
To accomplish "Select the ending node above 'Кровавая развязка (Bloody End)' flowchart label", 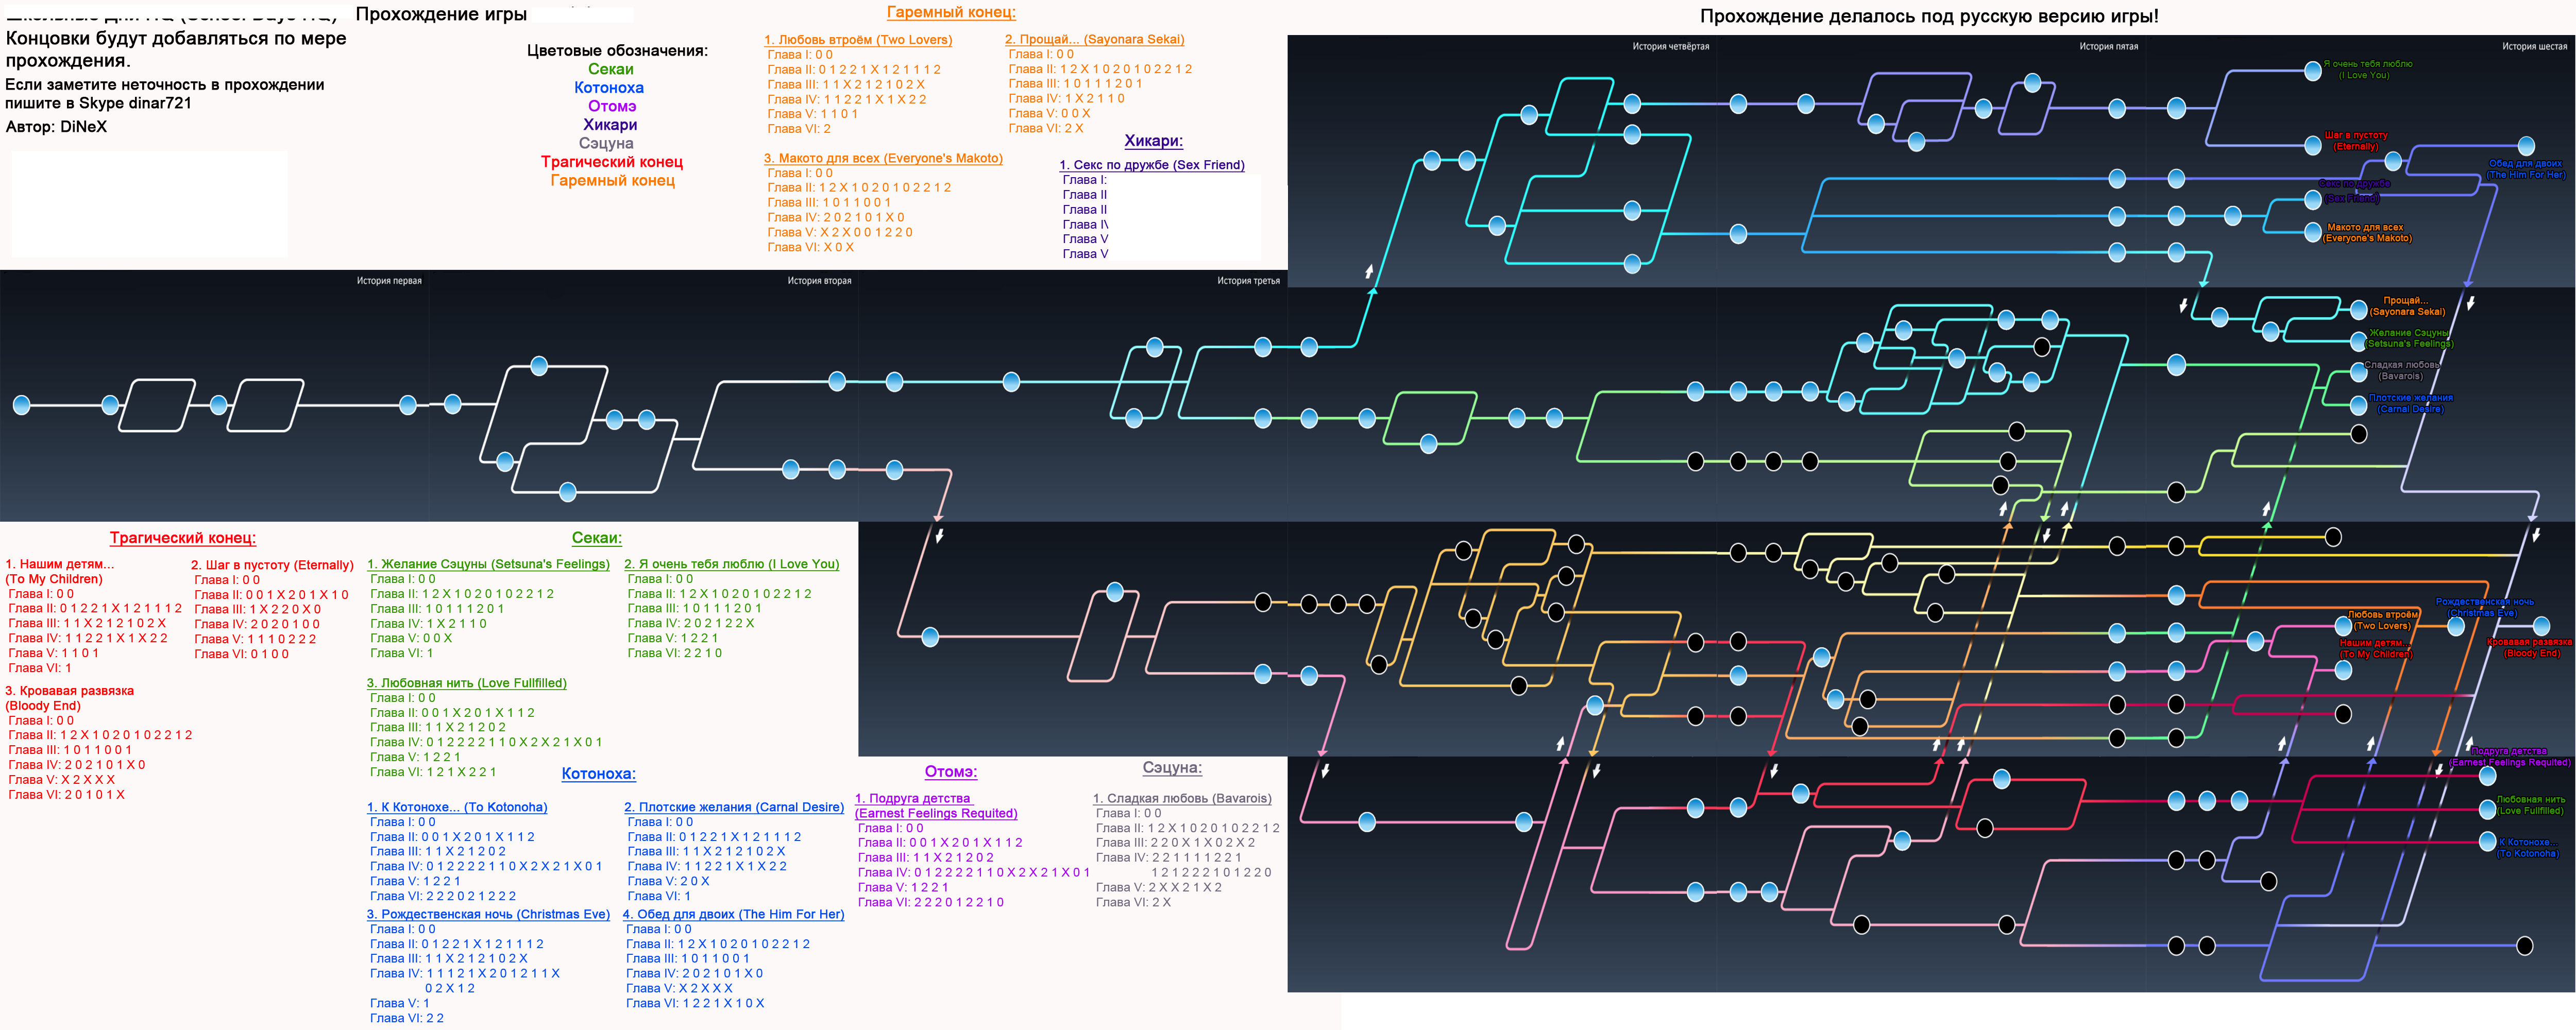I will pyautogui.click(x=2541, y=626).
